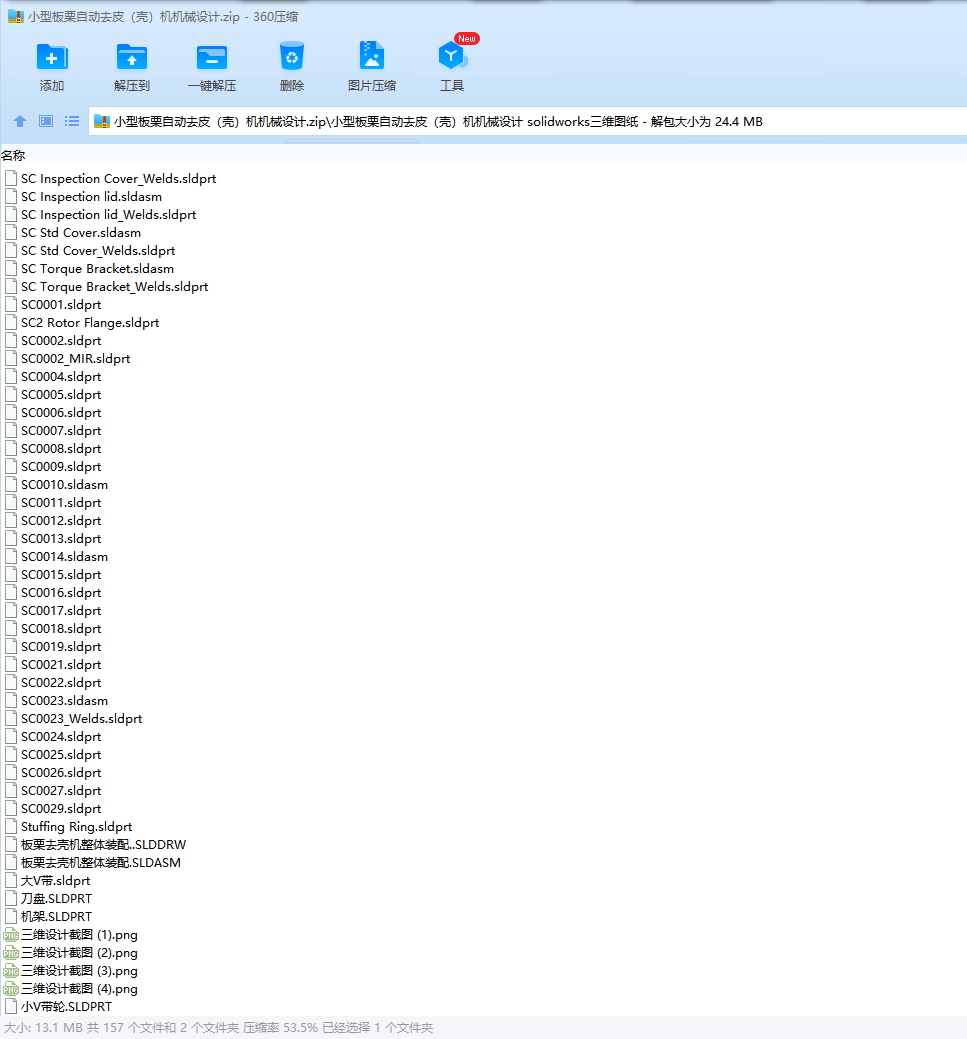
Task: Select SC Std Cover_Welds.sldprt
Action: (97, 250)
